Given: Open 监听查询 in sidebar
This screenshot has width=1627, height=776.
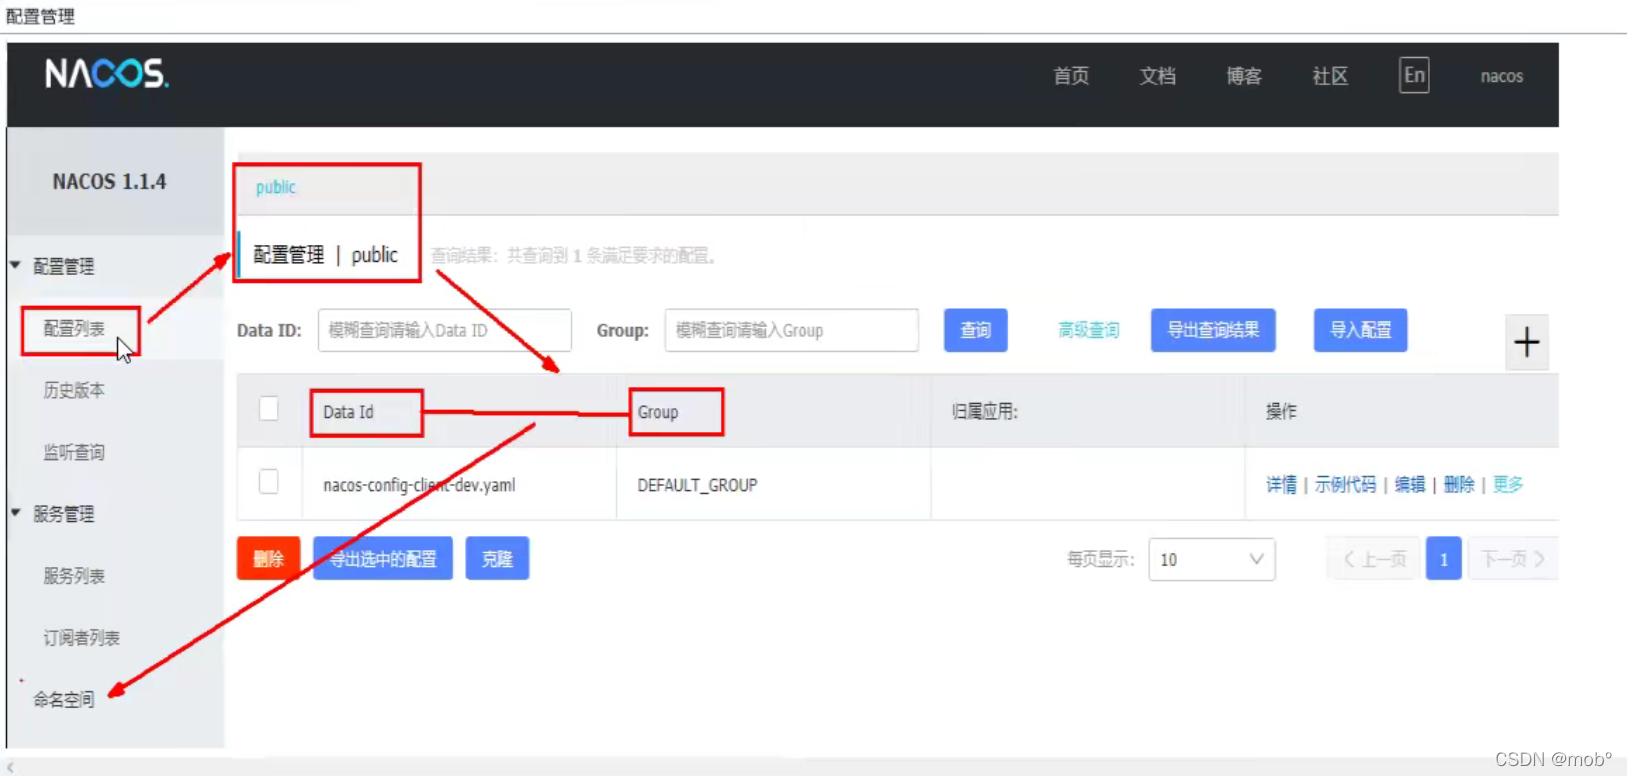Looking at the screenshot, I should pyautogui.click(x=74, y=452).
